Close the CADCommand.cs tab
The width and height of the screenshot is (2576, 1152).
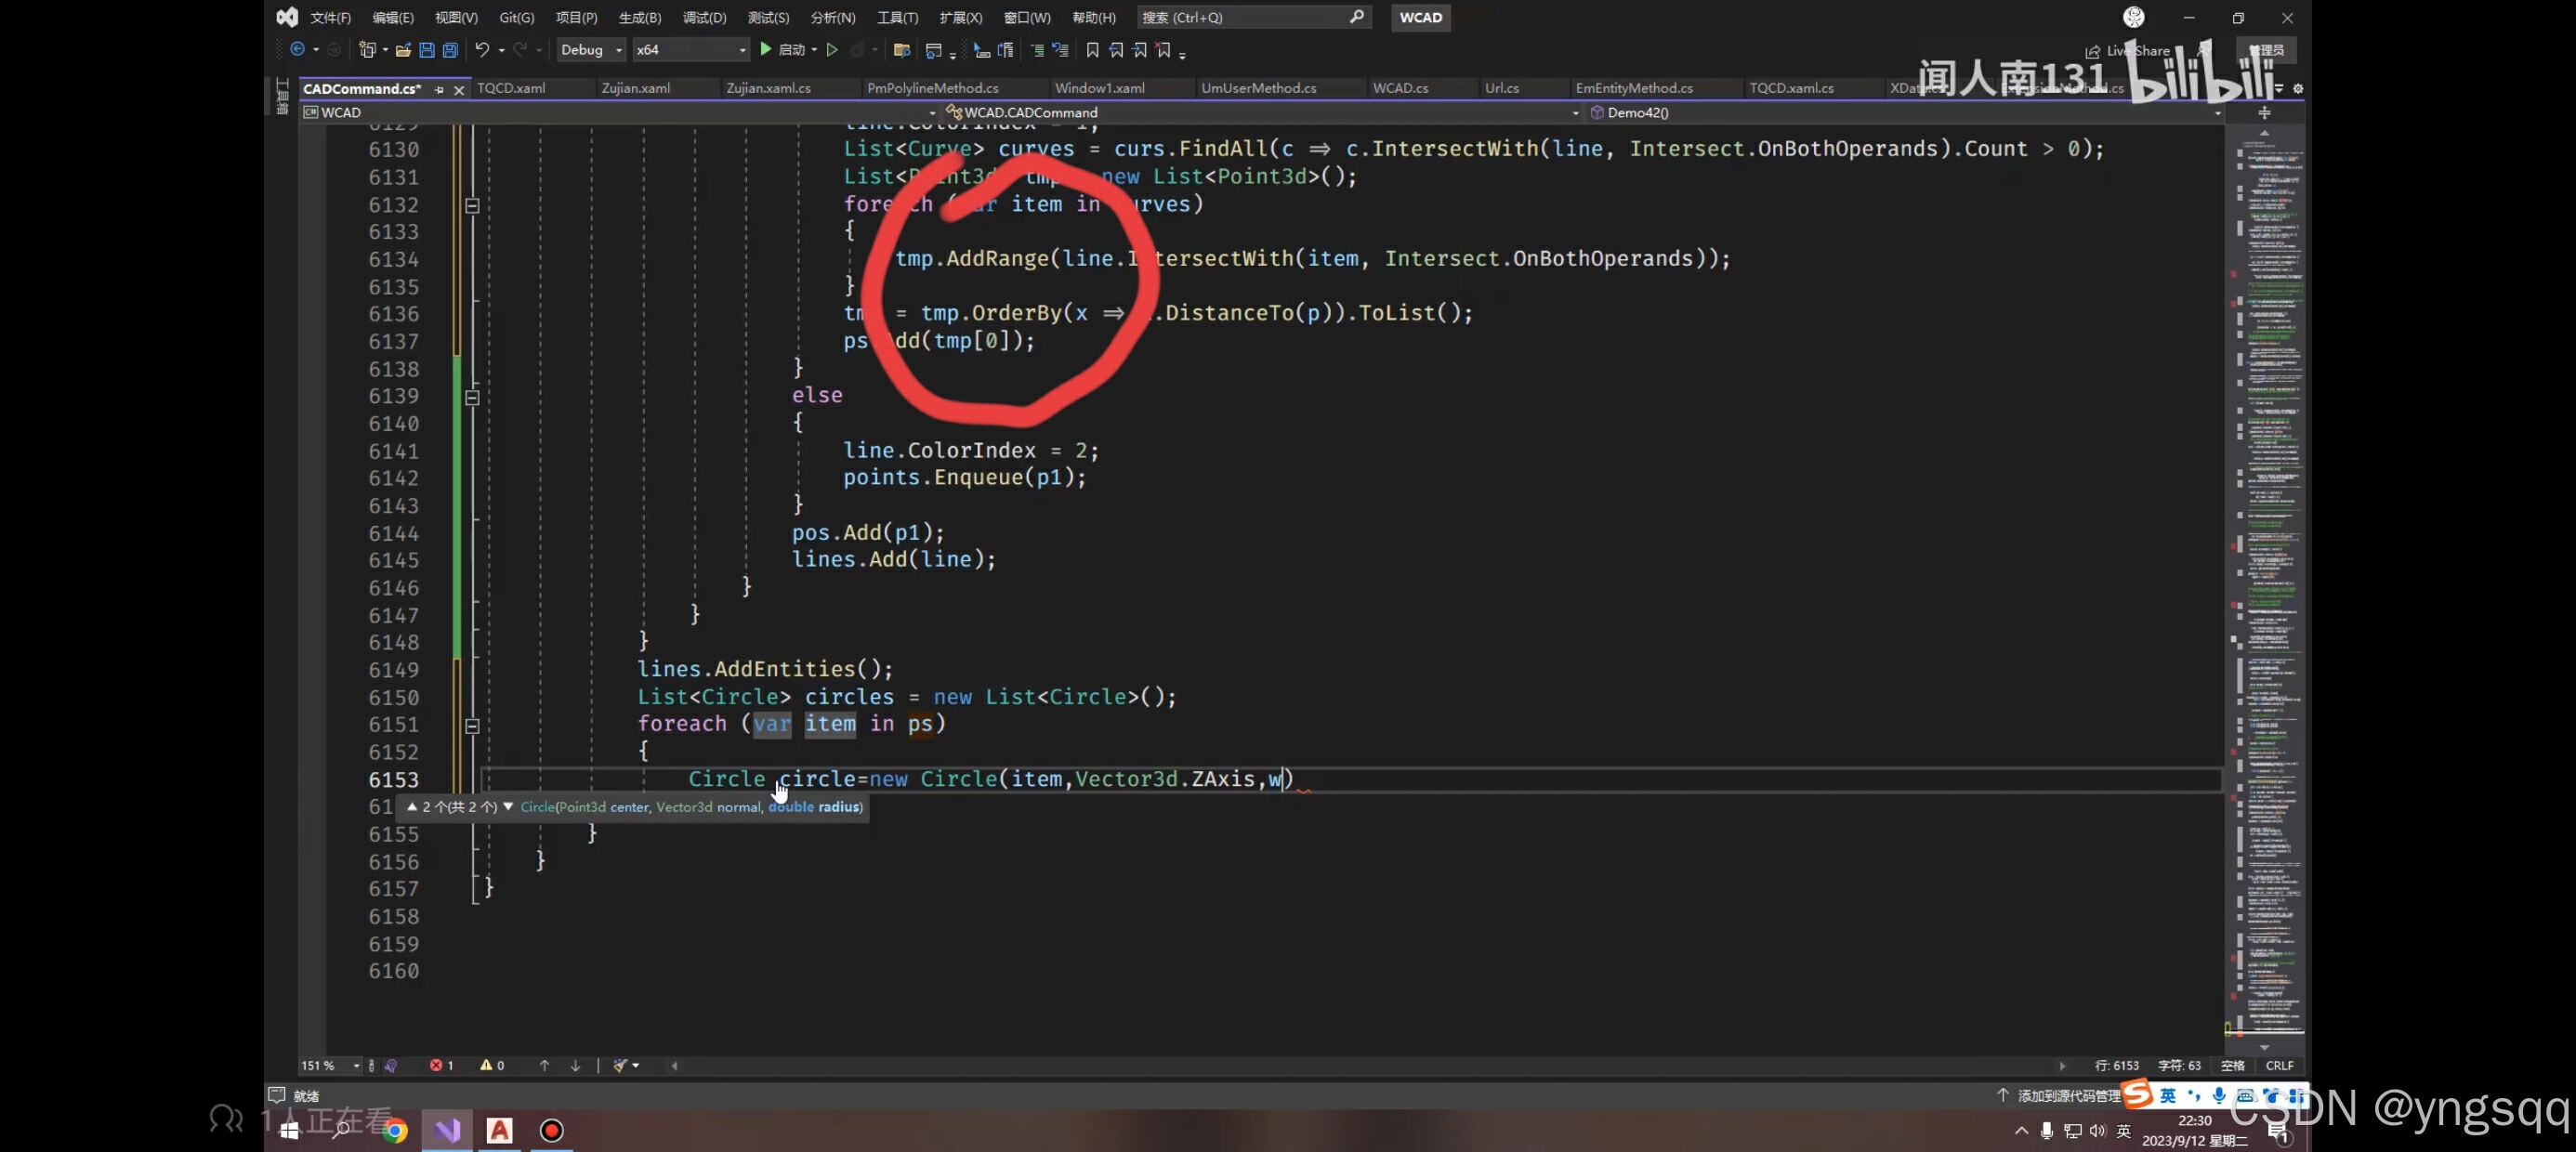point(459,89)
